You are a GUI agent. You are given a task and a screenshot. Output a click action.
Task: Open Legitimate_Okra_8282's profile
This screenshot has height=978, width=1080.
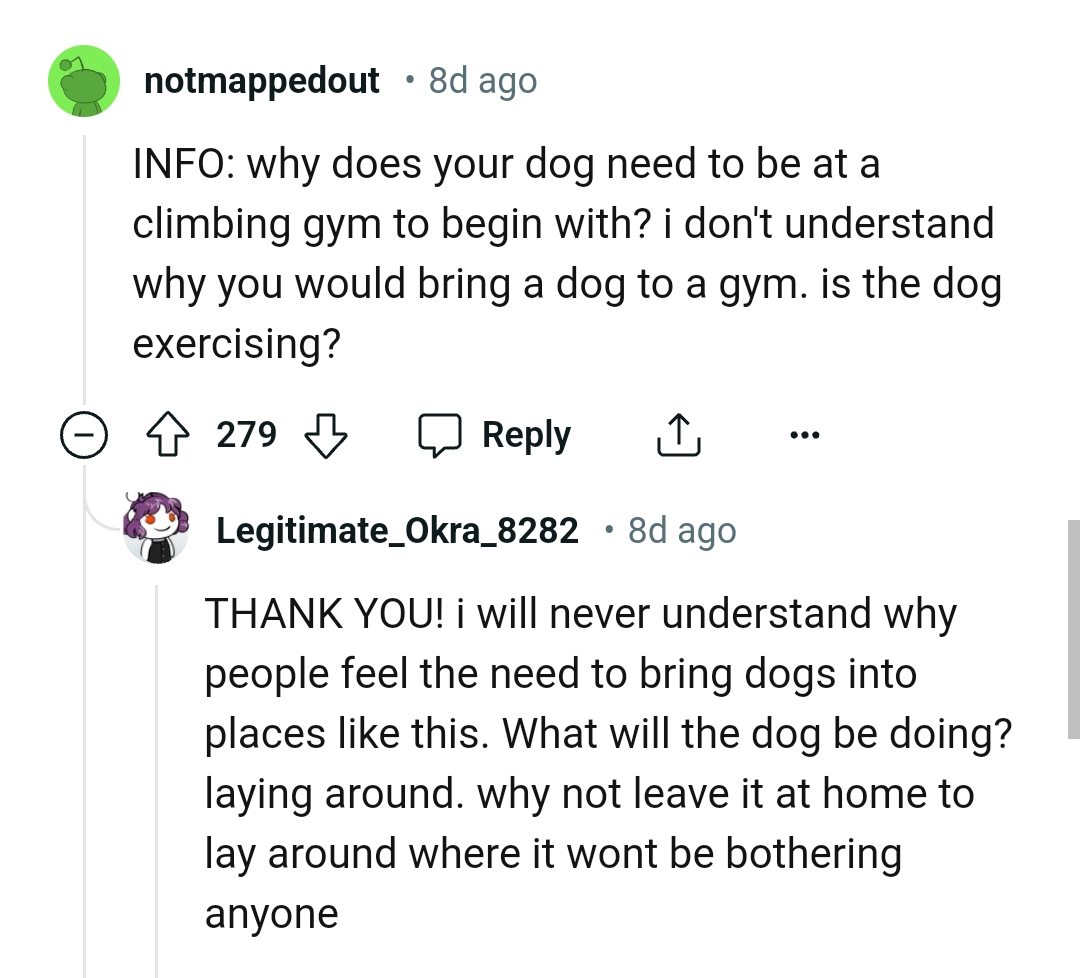coord(397,530)
